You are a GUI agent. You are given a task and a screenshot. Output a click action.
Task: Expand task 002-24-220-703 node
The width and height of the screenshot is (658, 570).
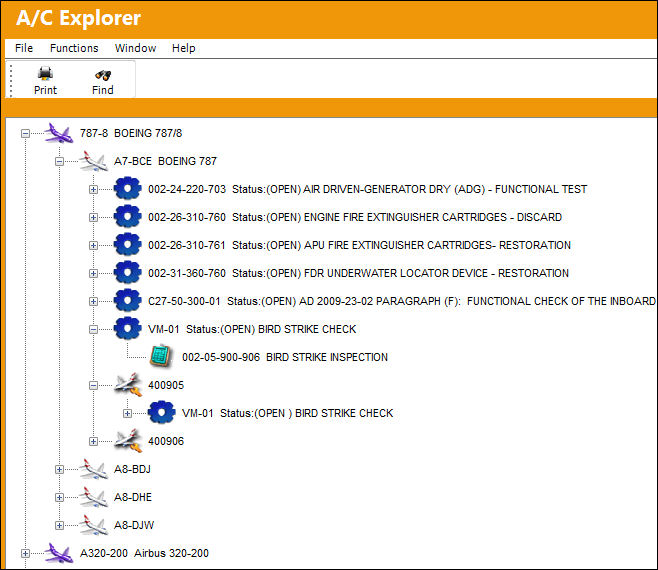(x=94, y=189)
